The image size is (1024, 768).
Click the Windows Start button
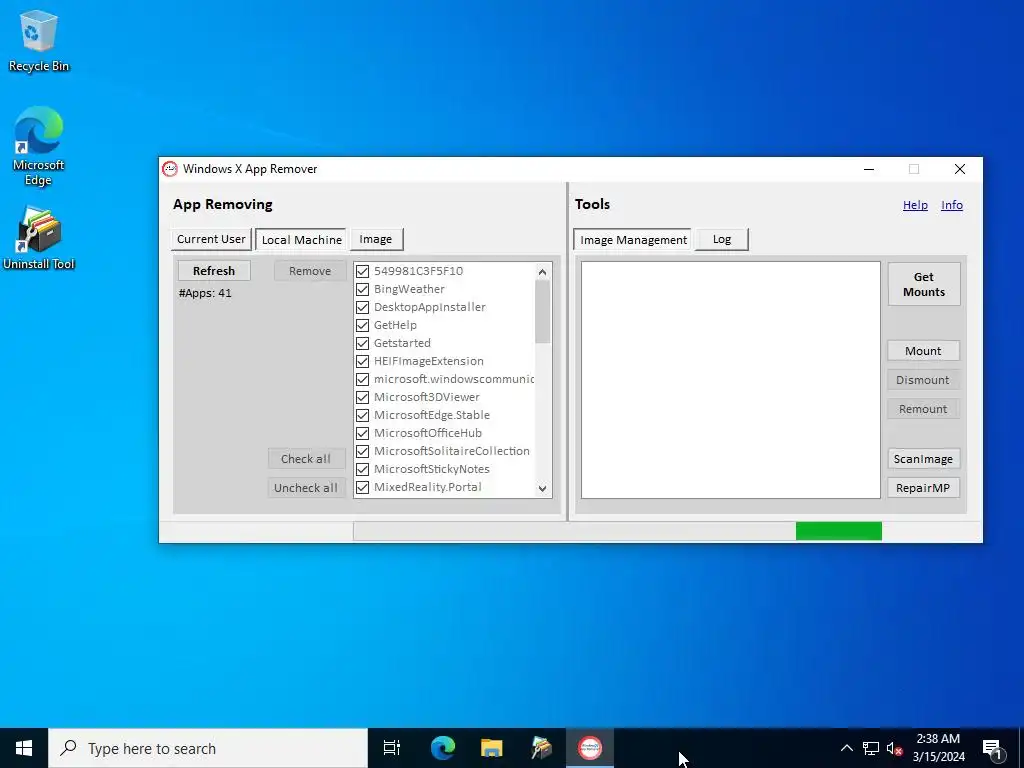point(24,748)
